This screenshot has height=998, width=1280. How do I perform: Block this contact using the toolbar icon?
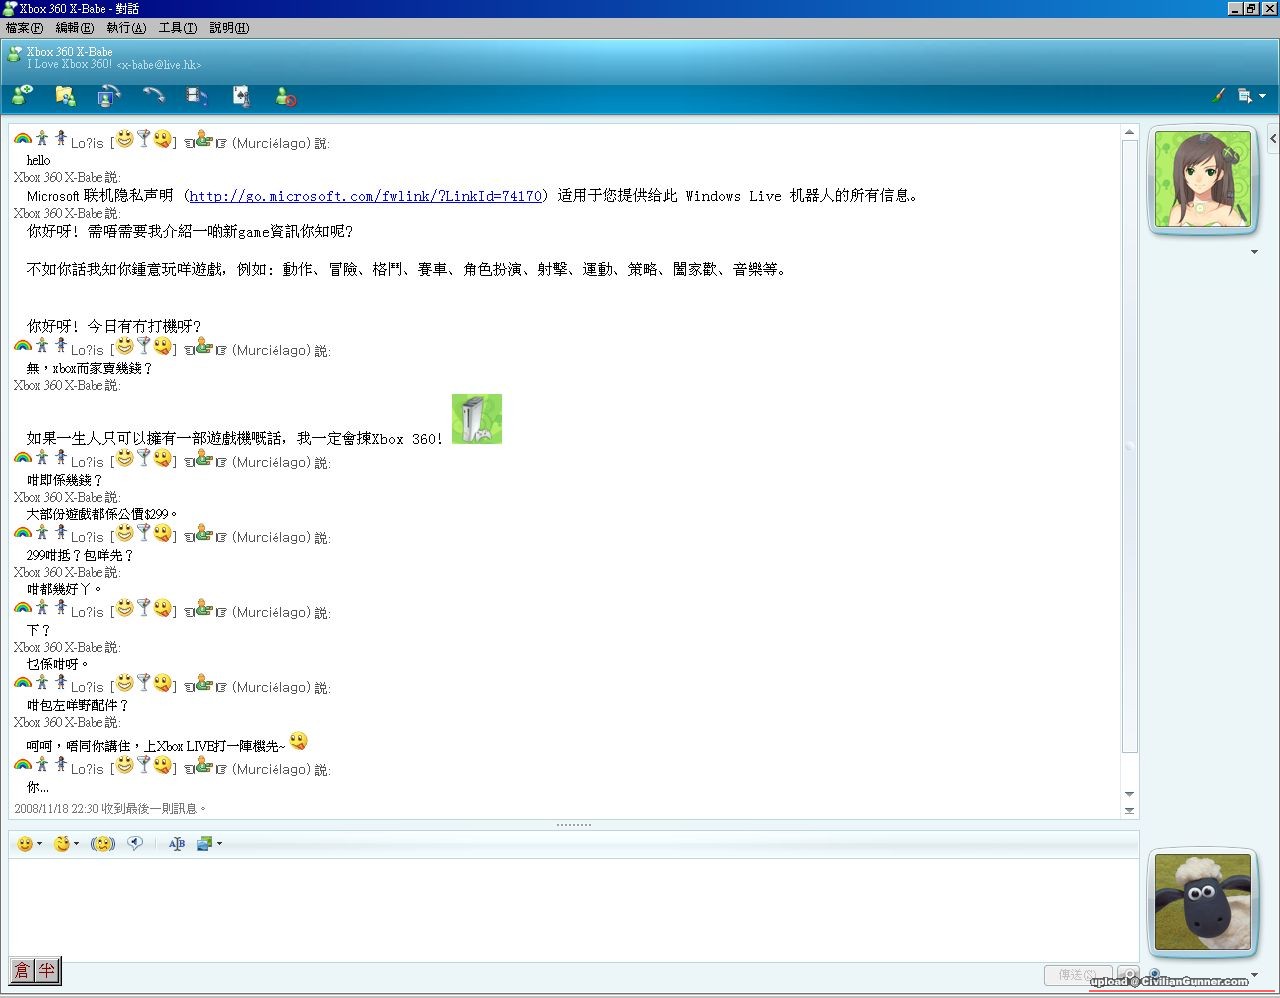(286, 97)
